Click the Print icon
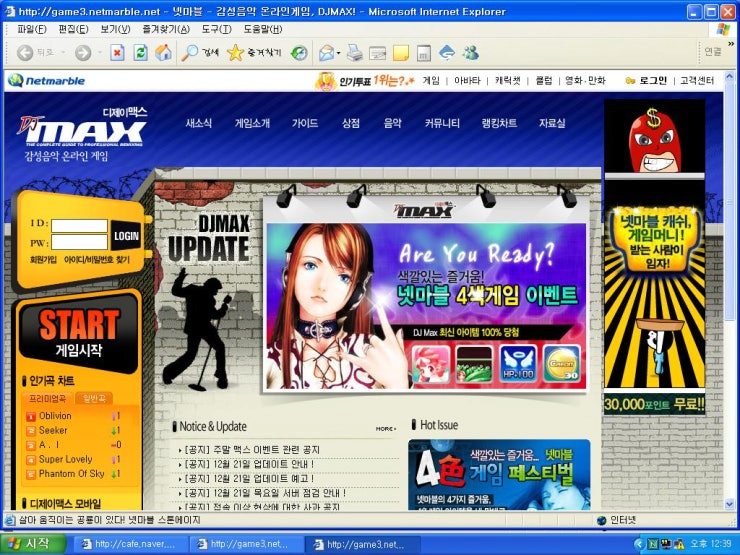This screenshot has height=555, width=740. tap(354, 52)
